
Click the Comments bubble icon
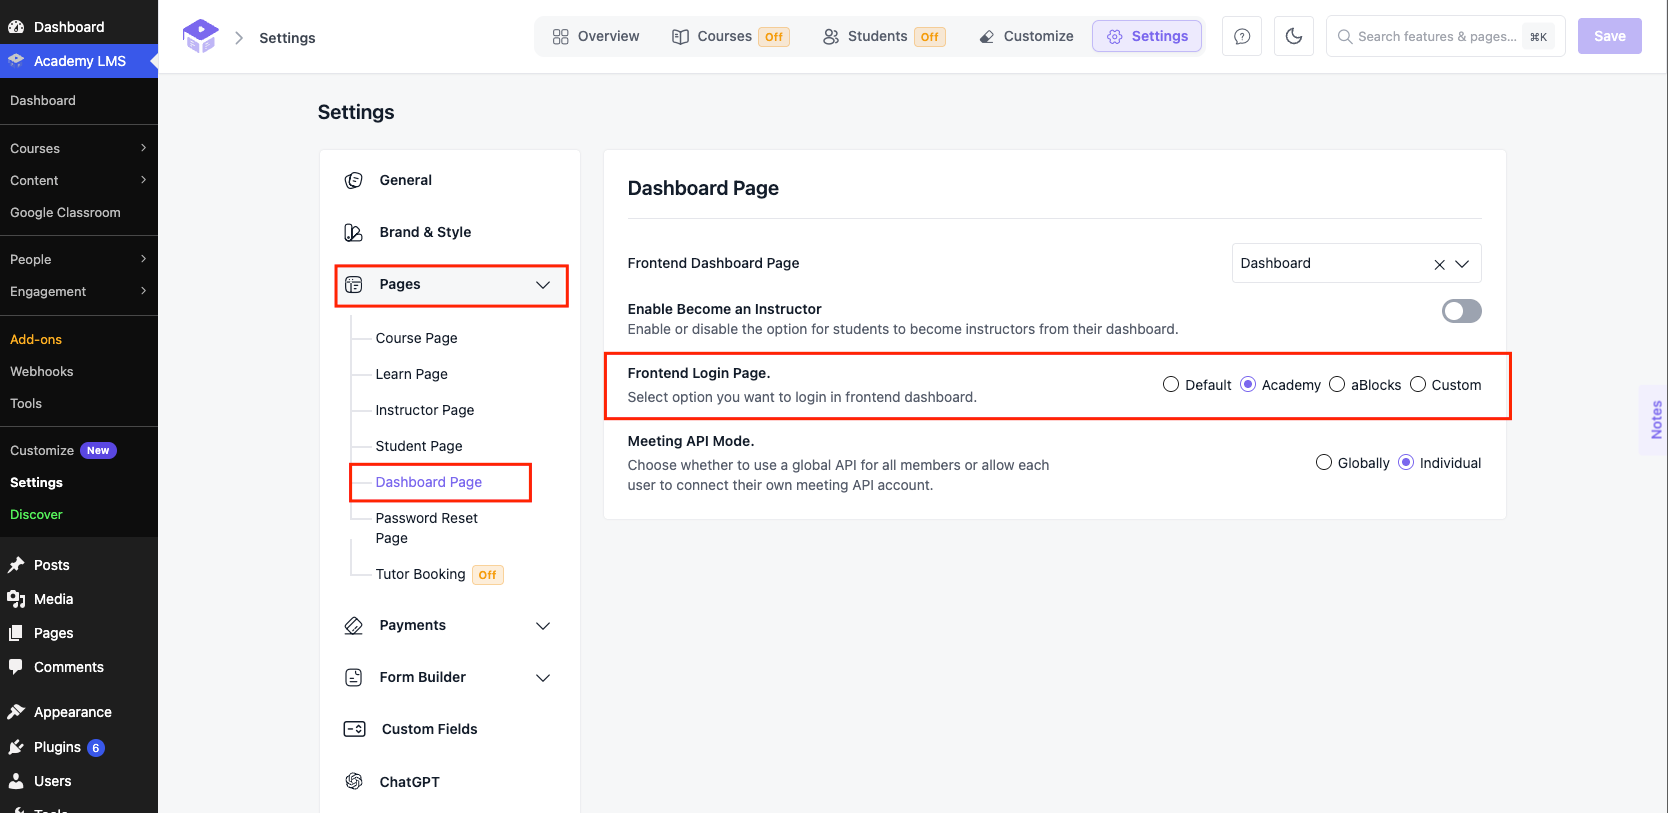[x=16, y=667]
